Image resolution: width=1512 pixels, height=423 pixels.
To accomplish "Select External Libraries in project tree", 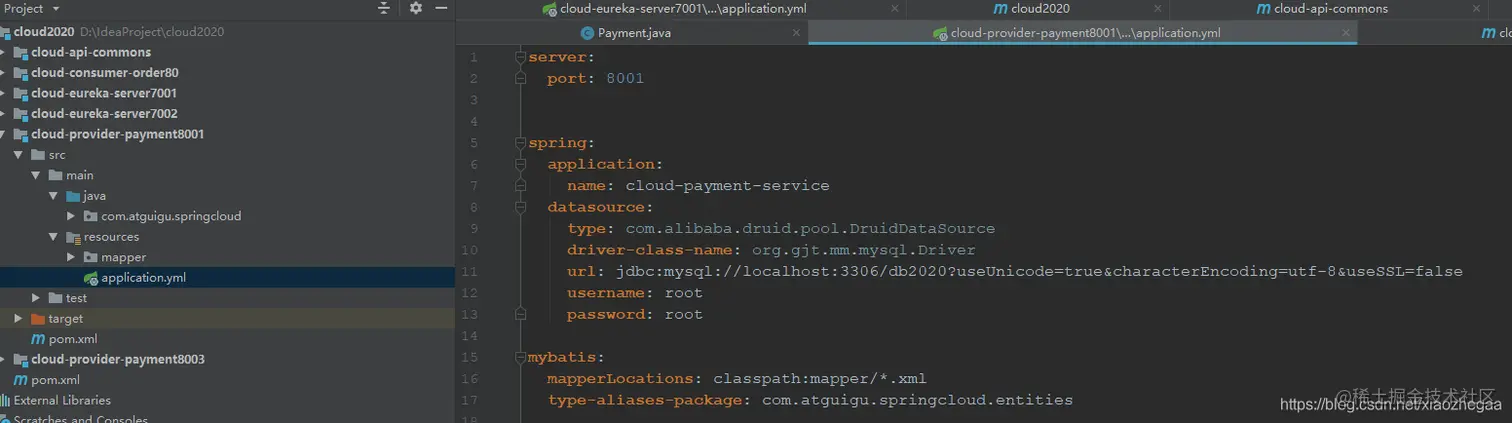I will pyautogui.click(x=62, y=400).
